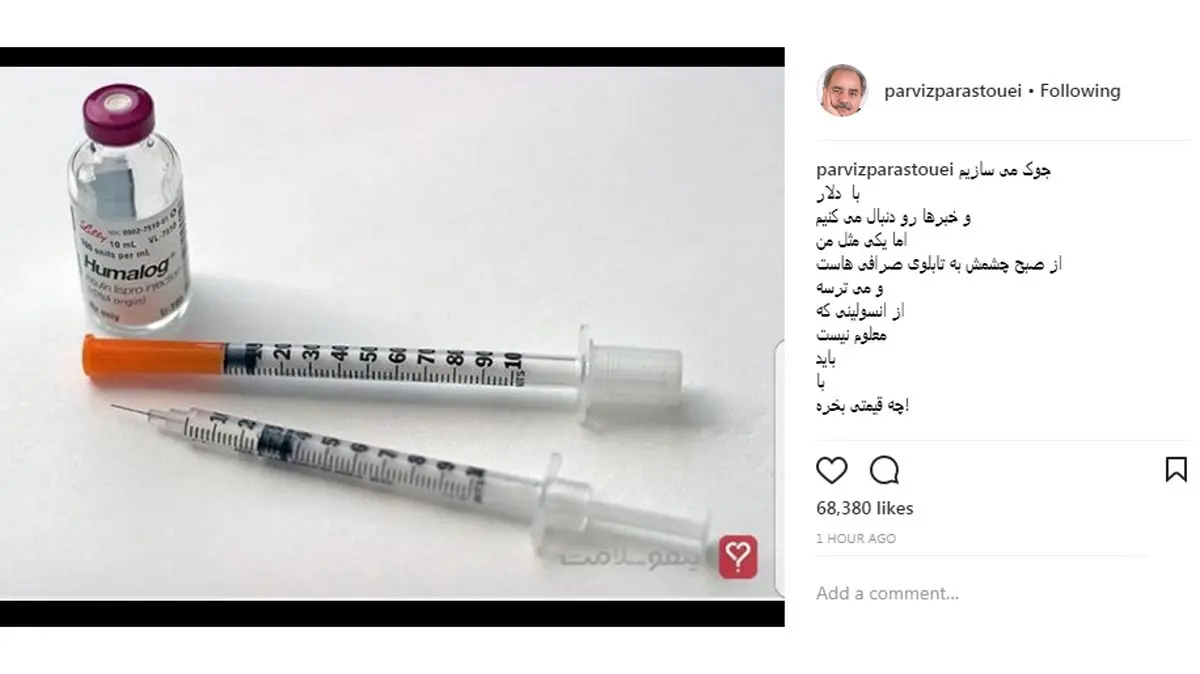Click the red heart watermark logo on photo
The height and width of the screenshot is (674, 1200).
738,556
